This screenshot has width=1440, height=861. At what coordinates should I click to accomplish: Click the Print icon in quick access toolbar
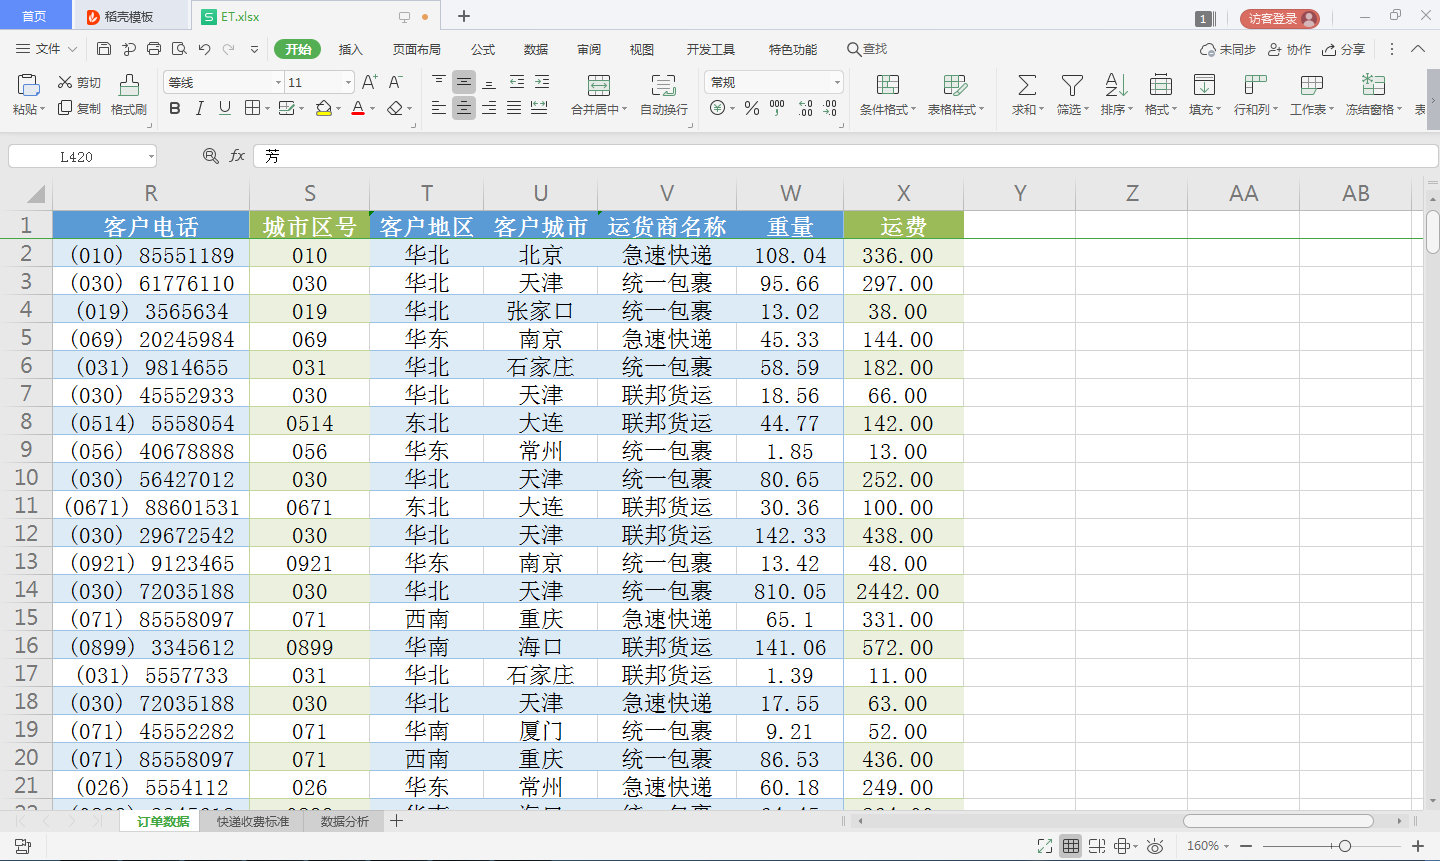coord(154,49)
